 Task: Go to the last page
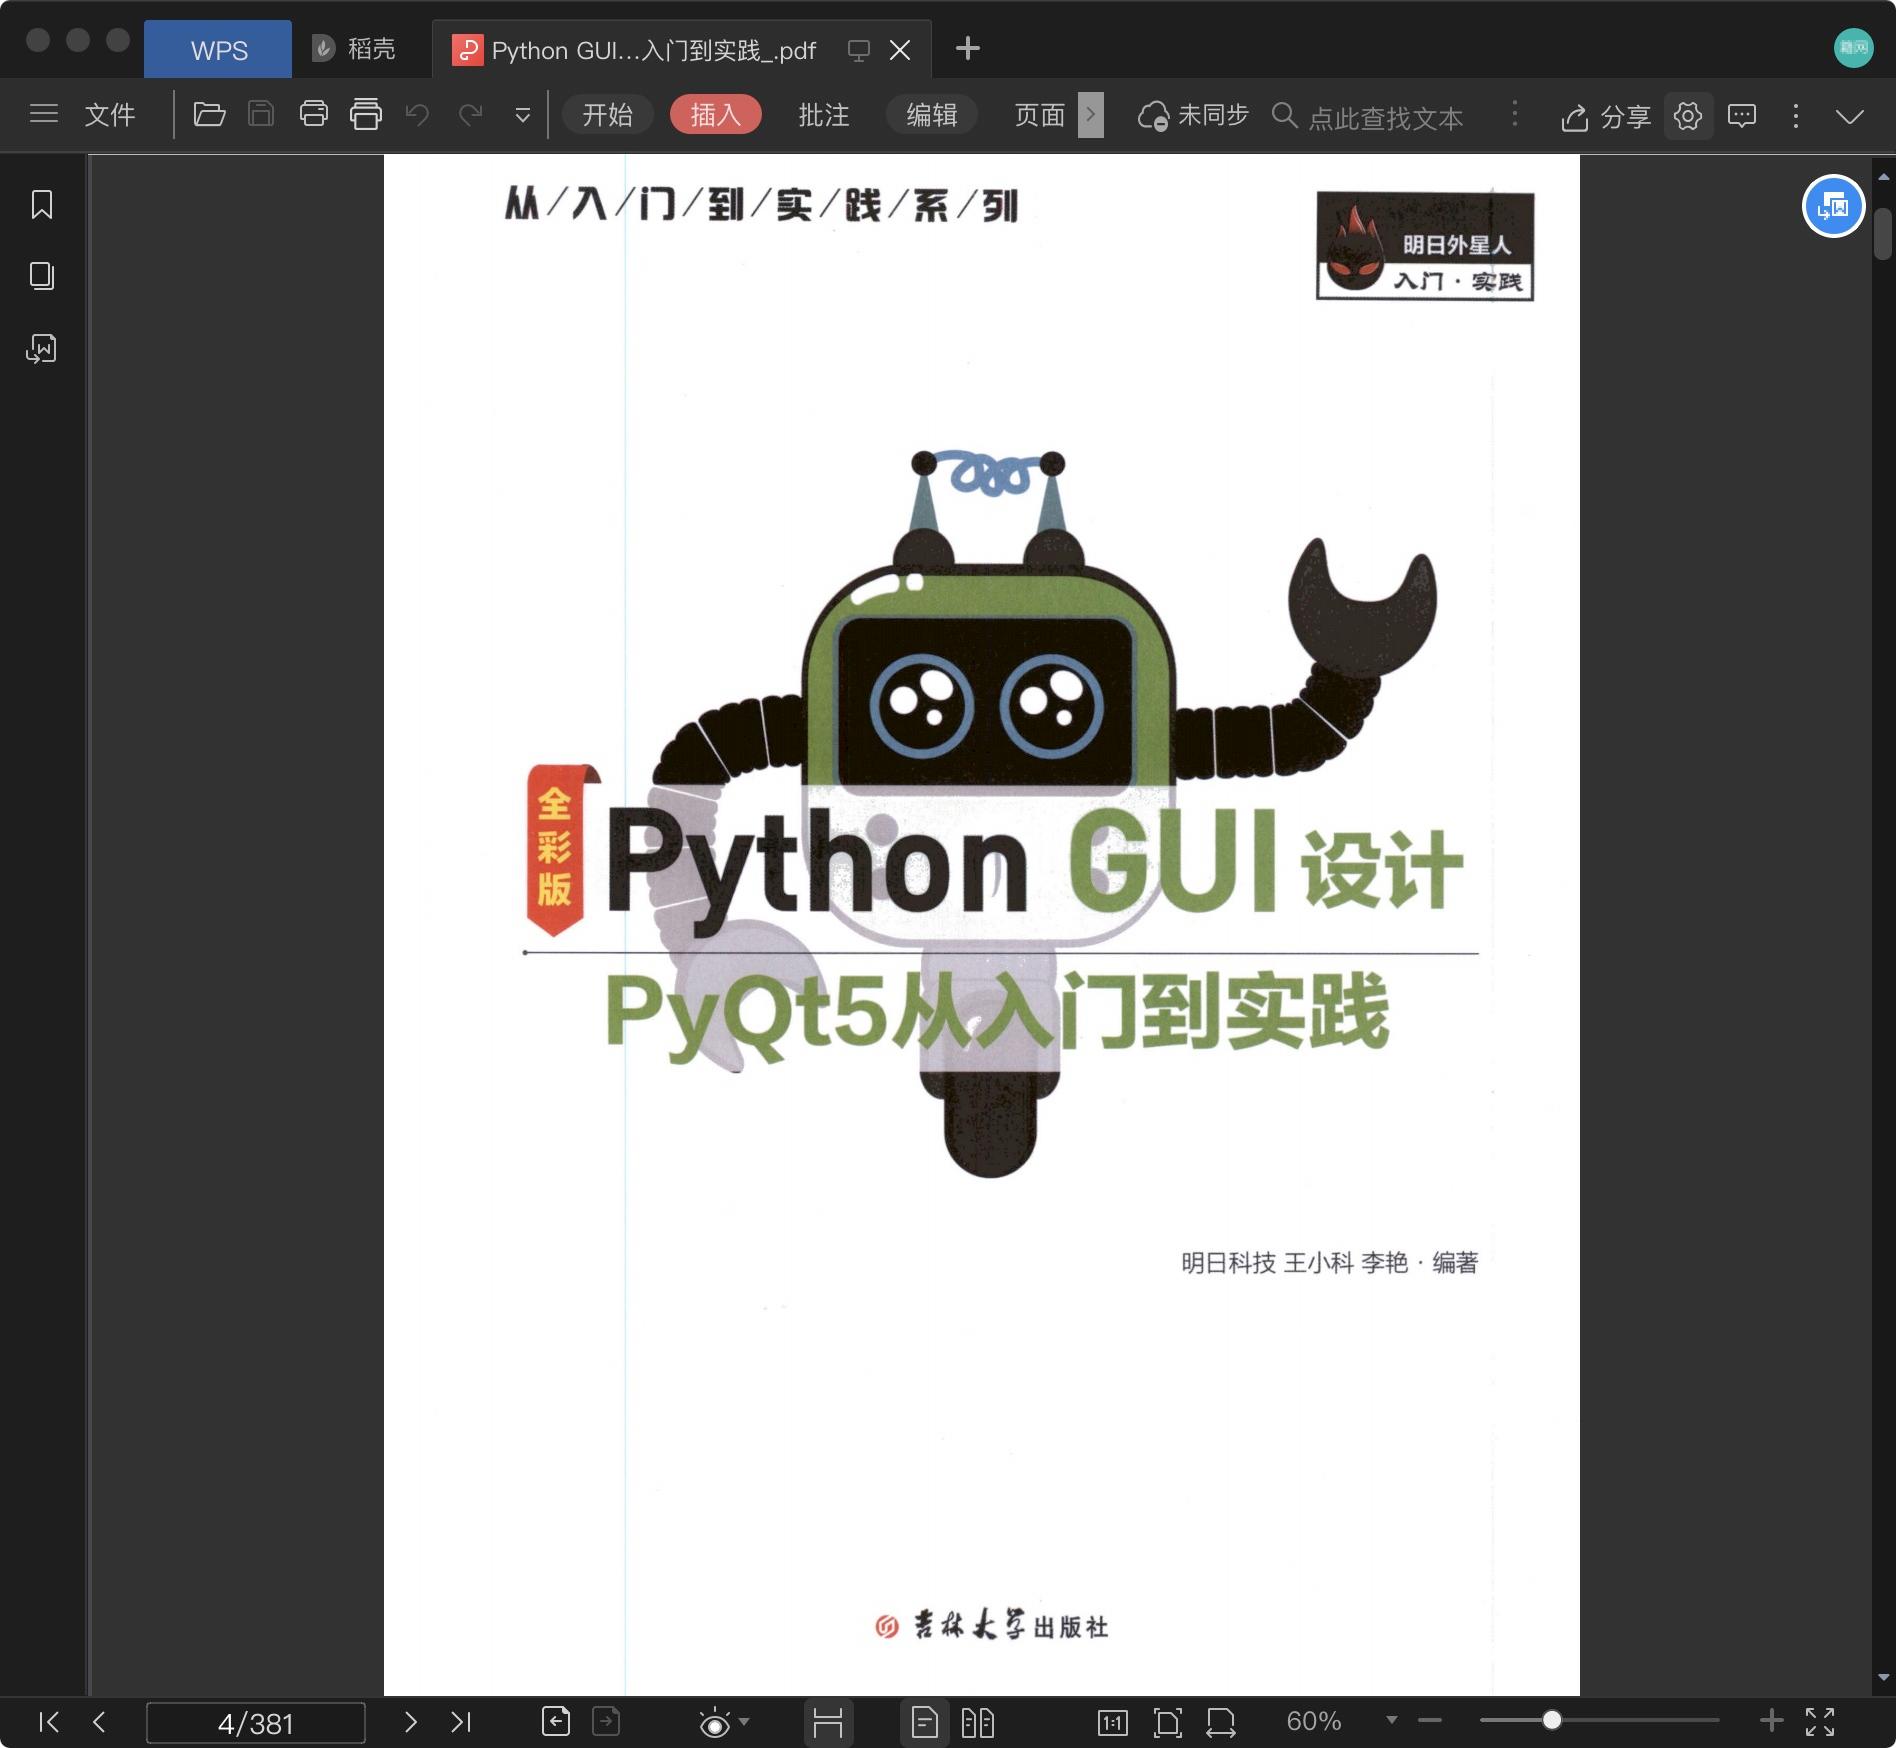(460, 1722)
